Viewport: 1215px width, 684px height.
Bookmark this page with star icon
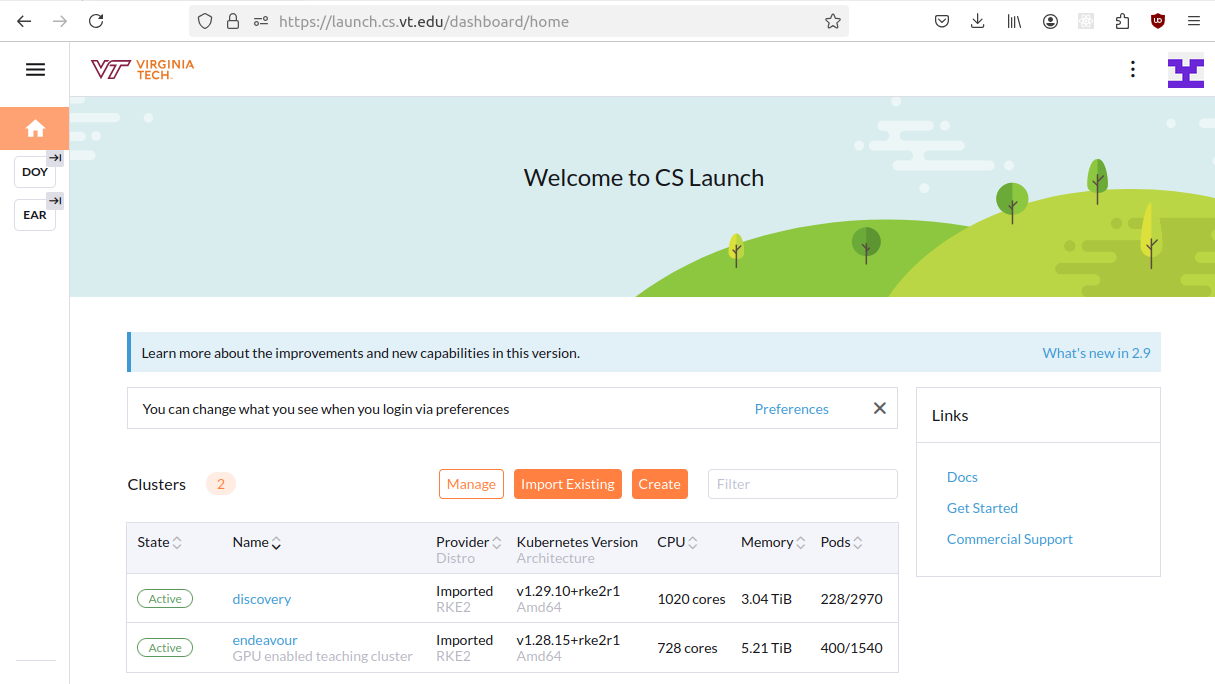[x=832, y=21]
